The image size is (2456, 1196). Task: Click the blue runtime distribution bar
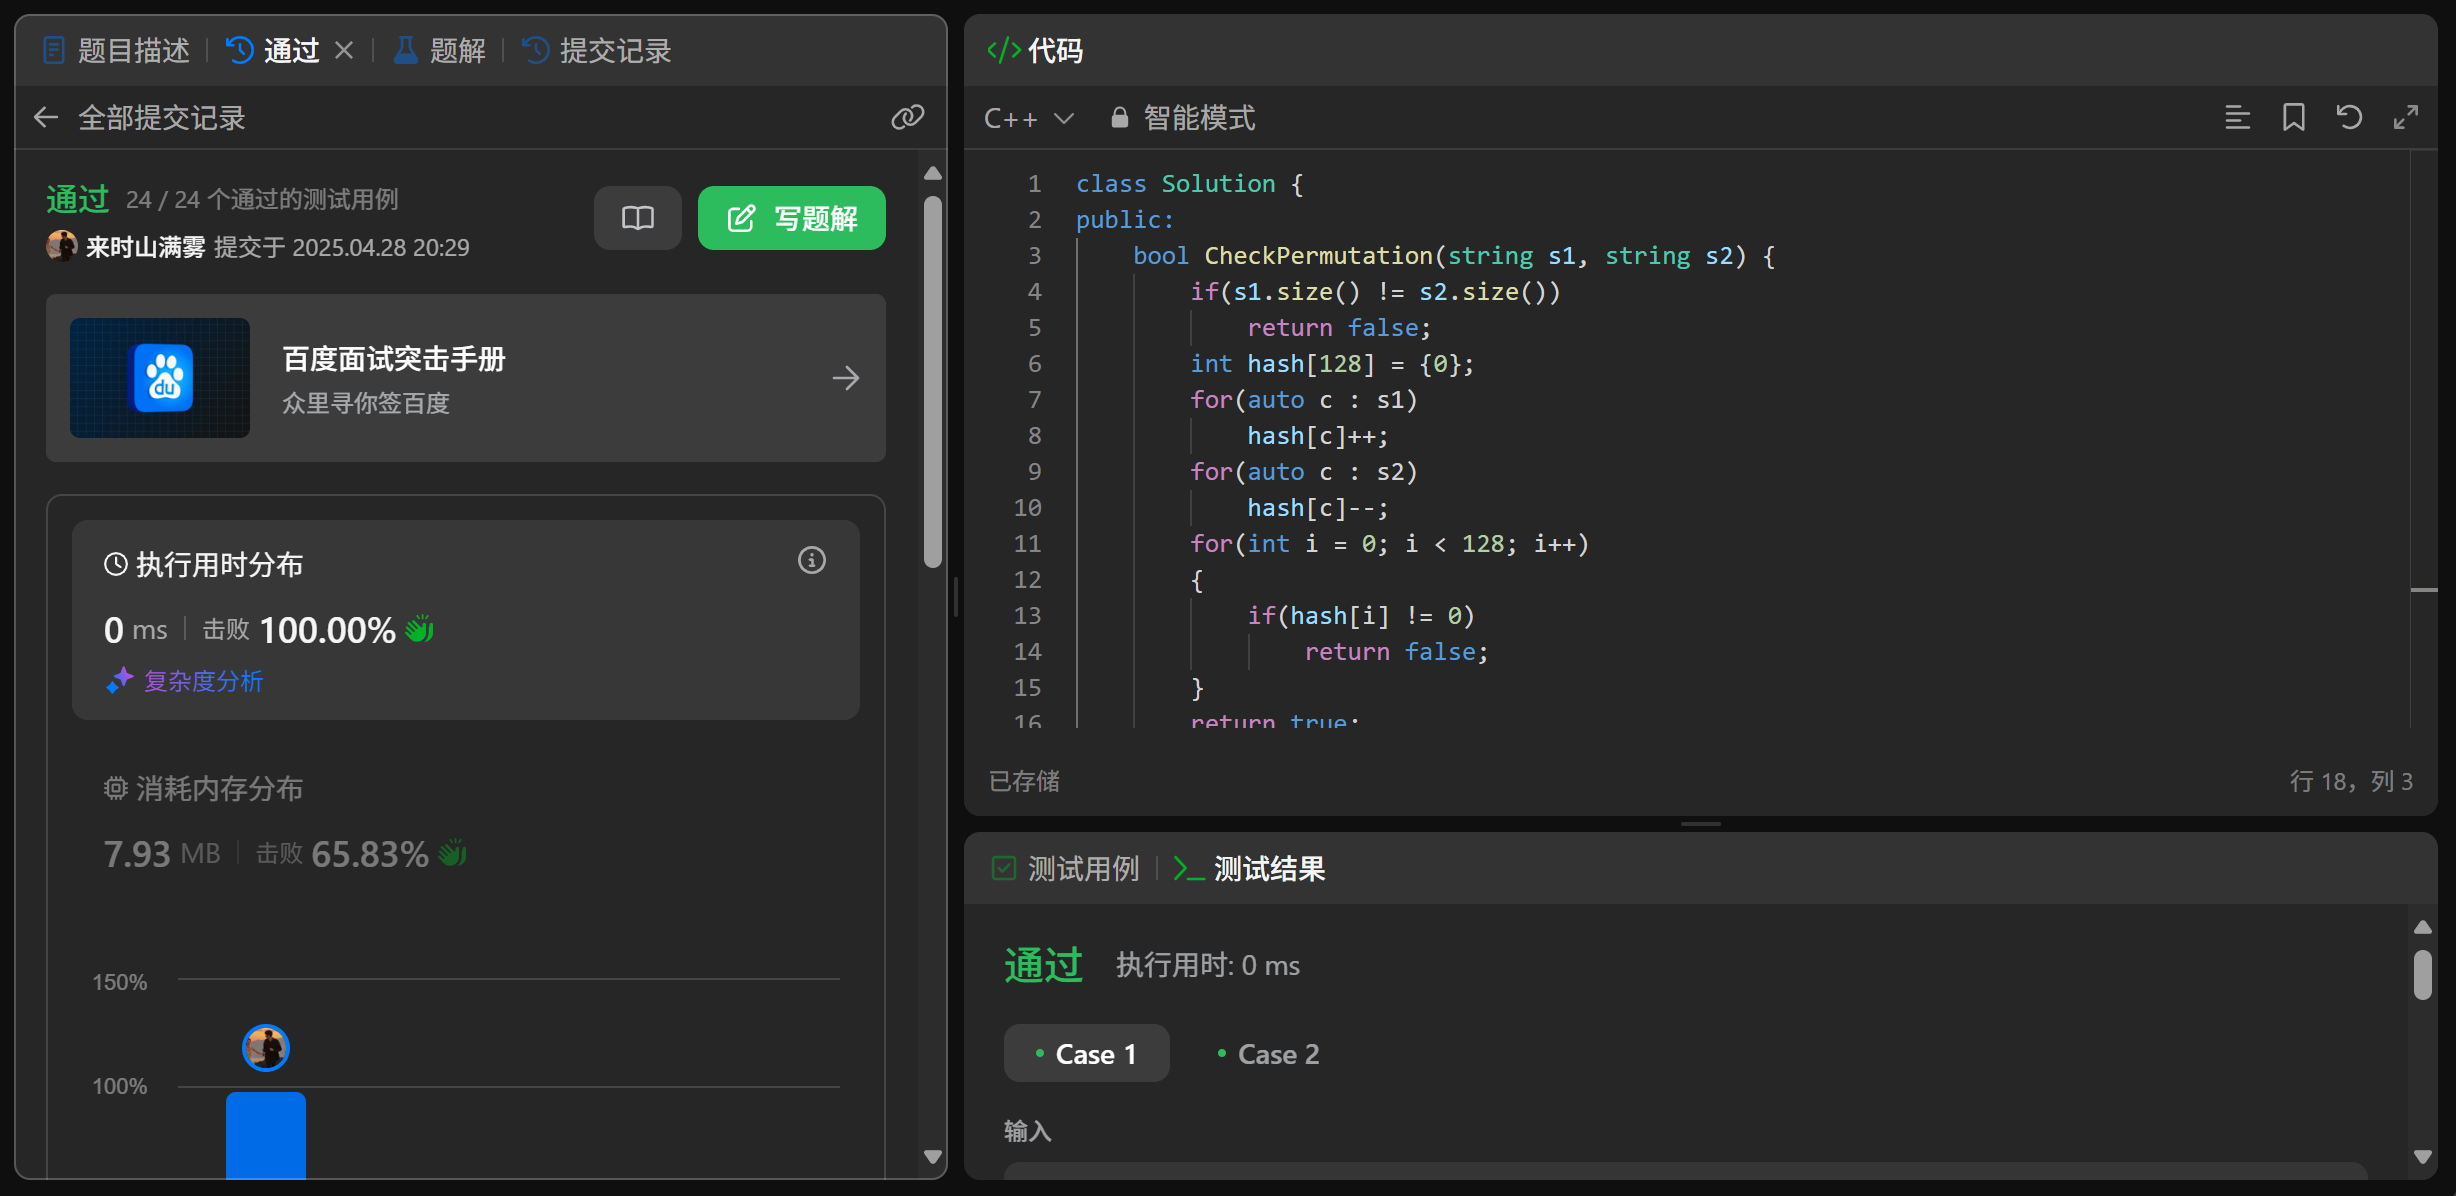click(x=265, y=1134)
